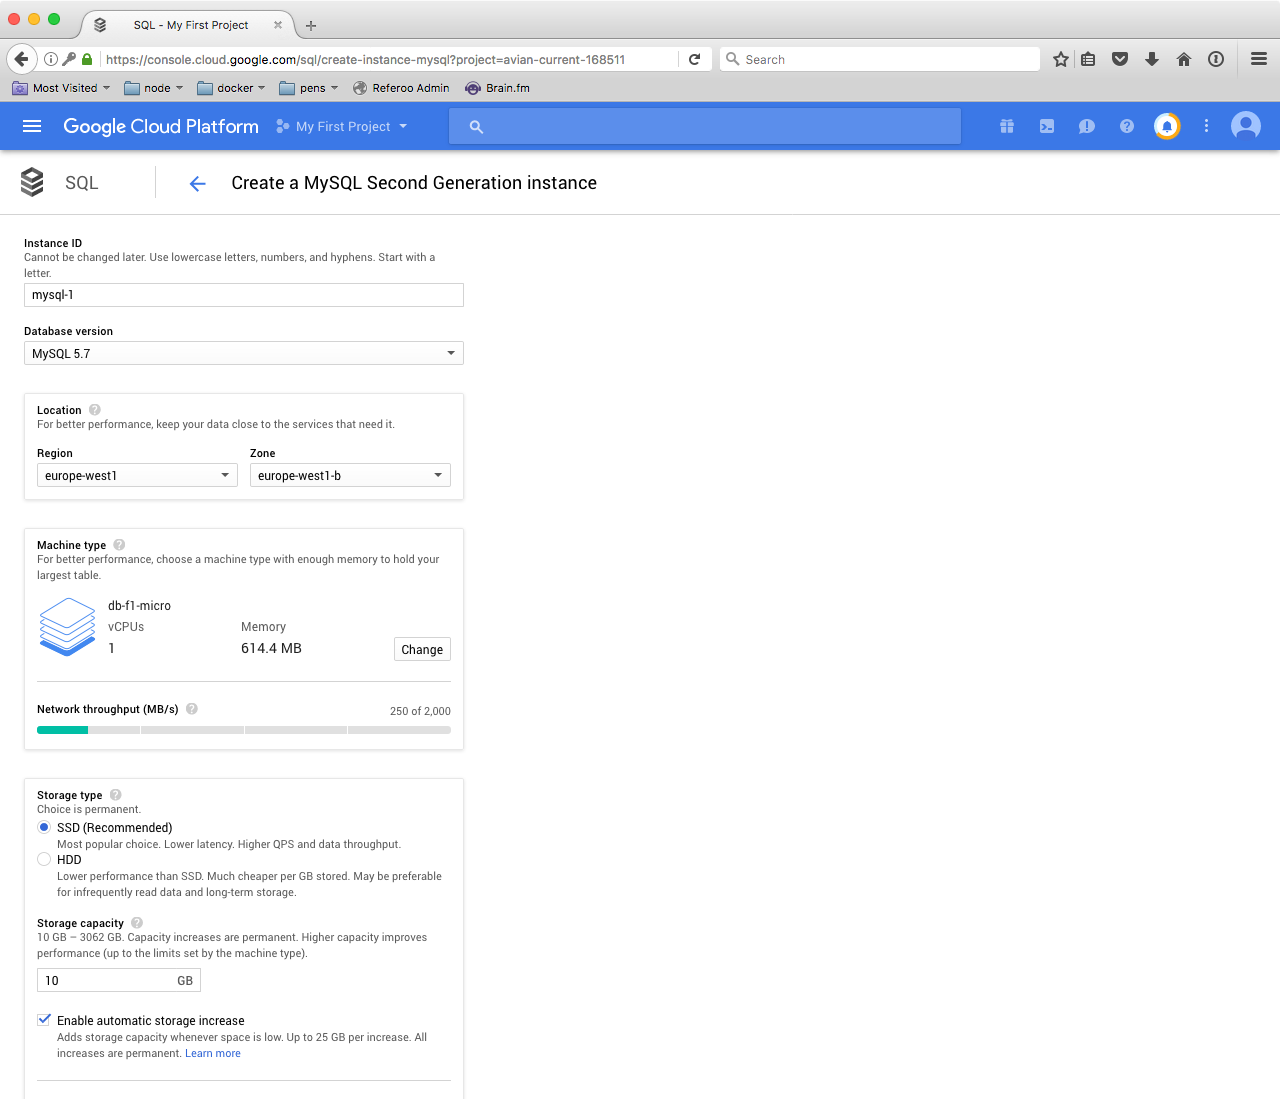Click the SQL product stack icon
1280x1099 pixels.
pyautogui.click(x=32, y=182)
